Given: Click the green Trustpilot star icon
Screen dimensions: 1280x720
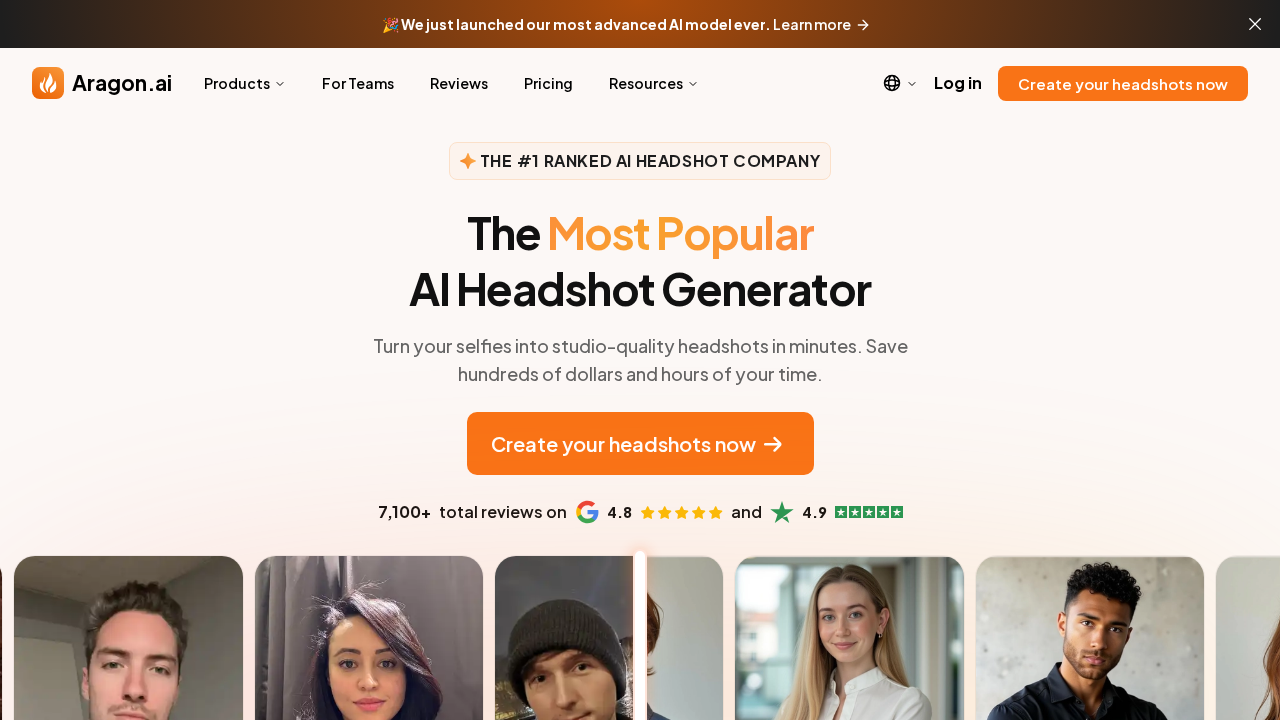Looking at the screenshot, I should (782, 512).
